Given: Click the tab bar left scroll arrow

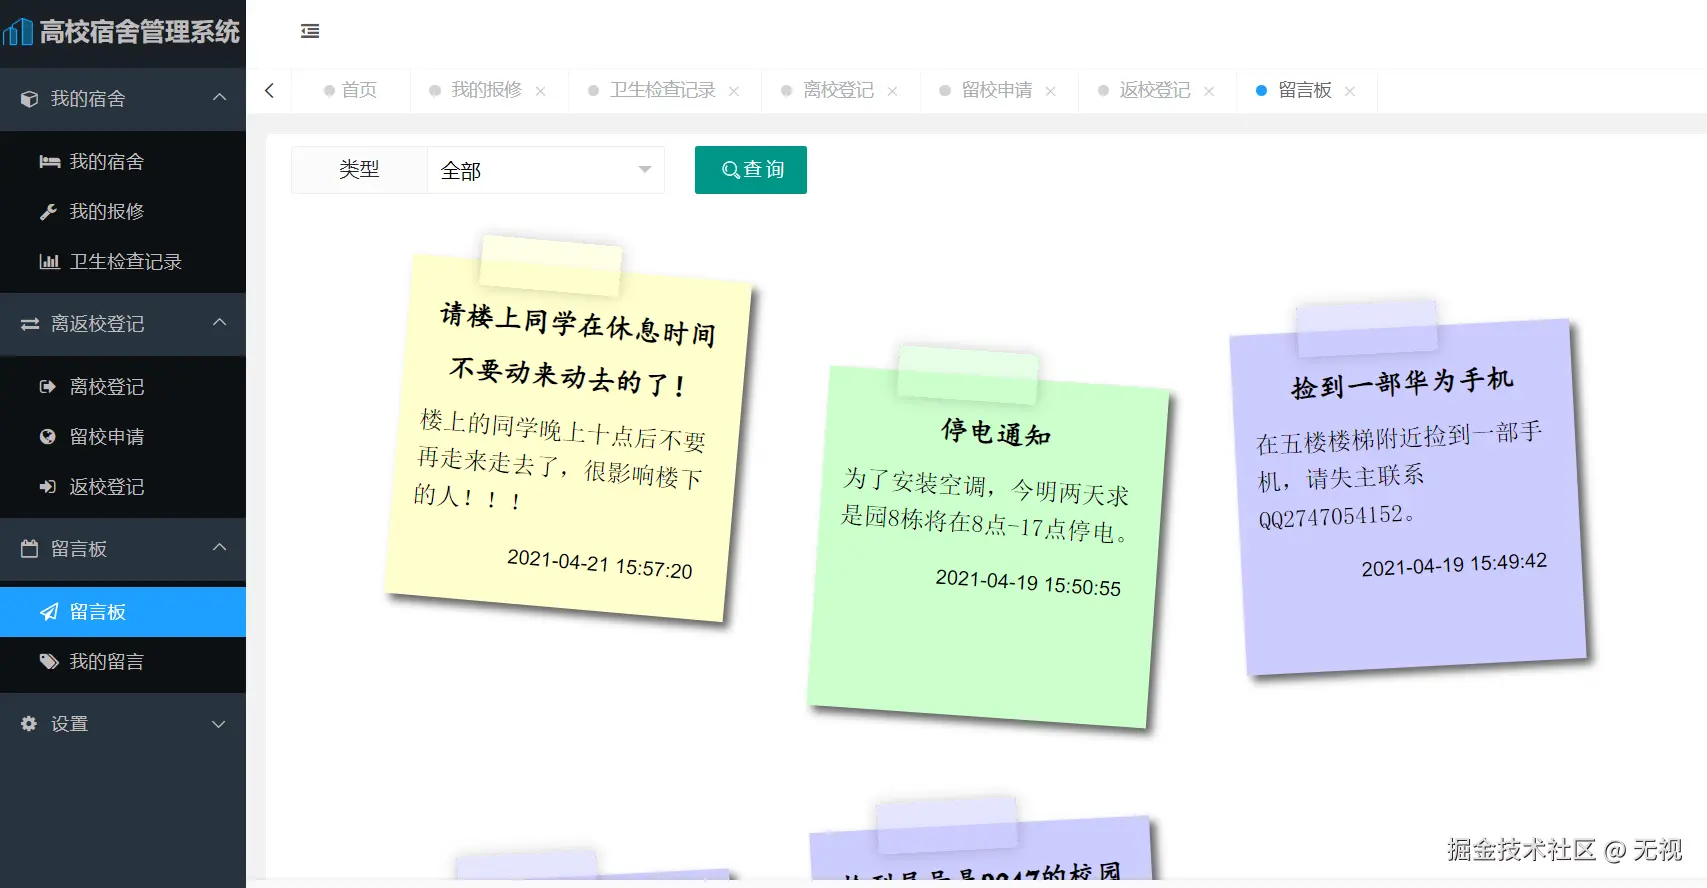Looking at the screenshot, I should point(269,90).
